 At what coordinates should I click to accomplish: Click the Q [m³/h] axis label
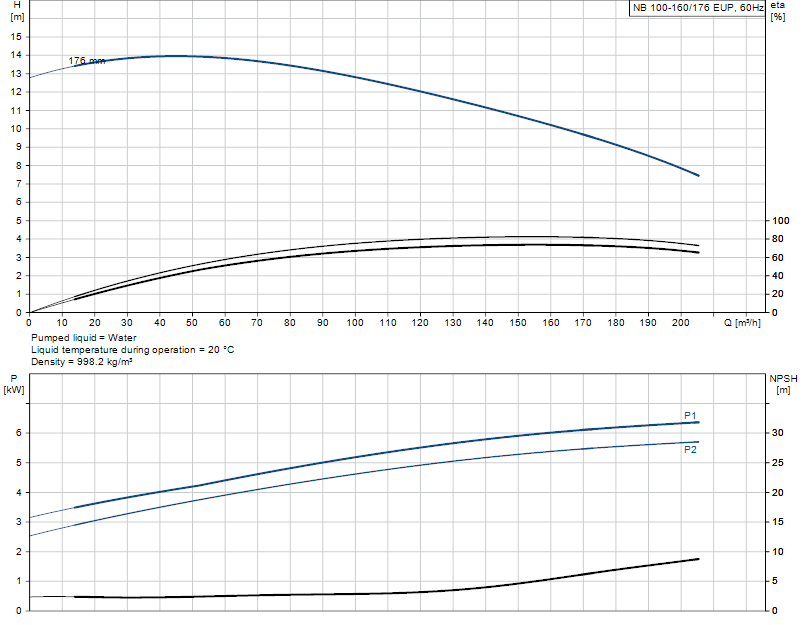(742, 323)
